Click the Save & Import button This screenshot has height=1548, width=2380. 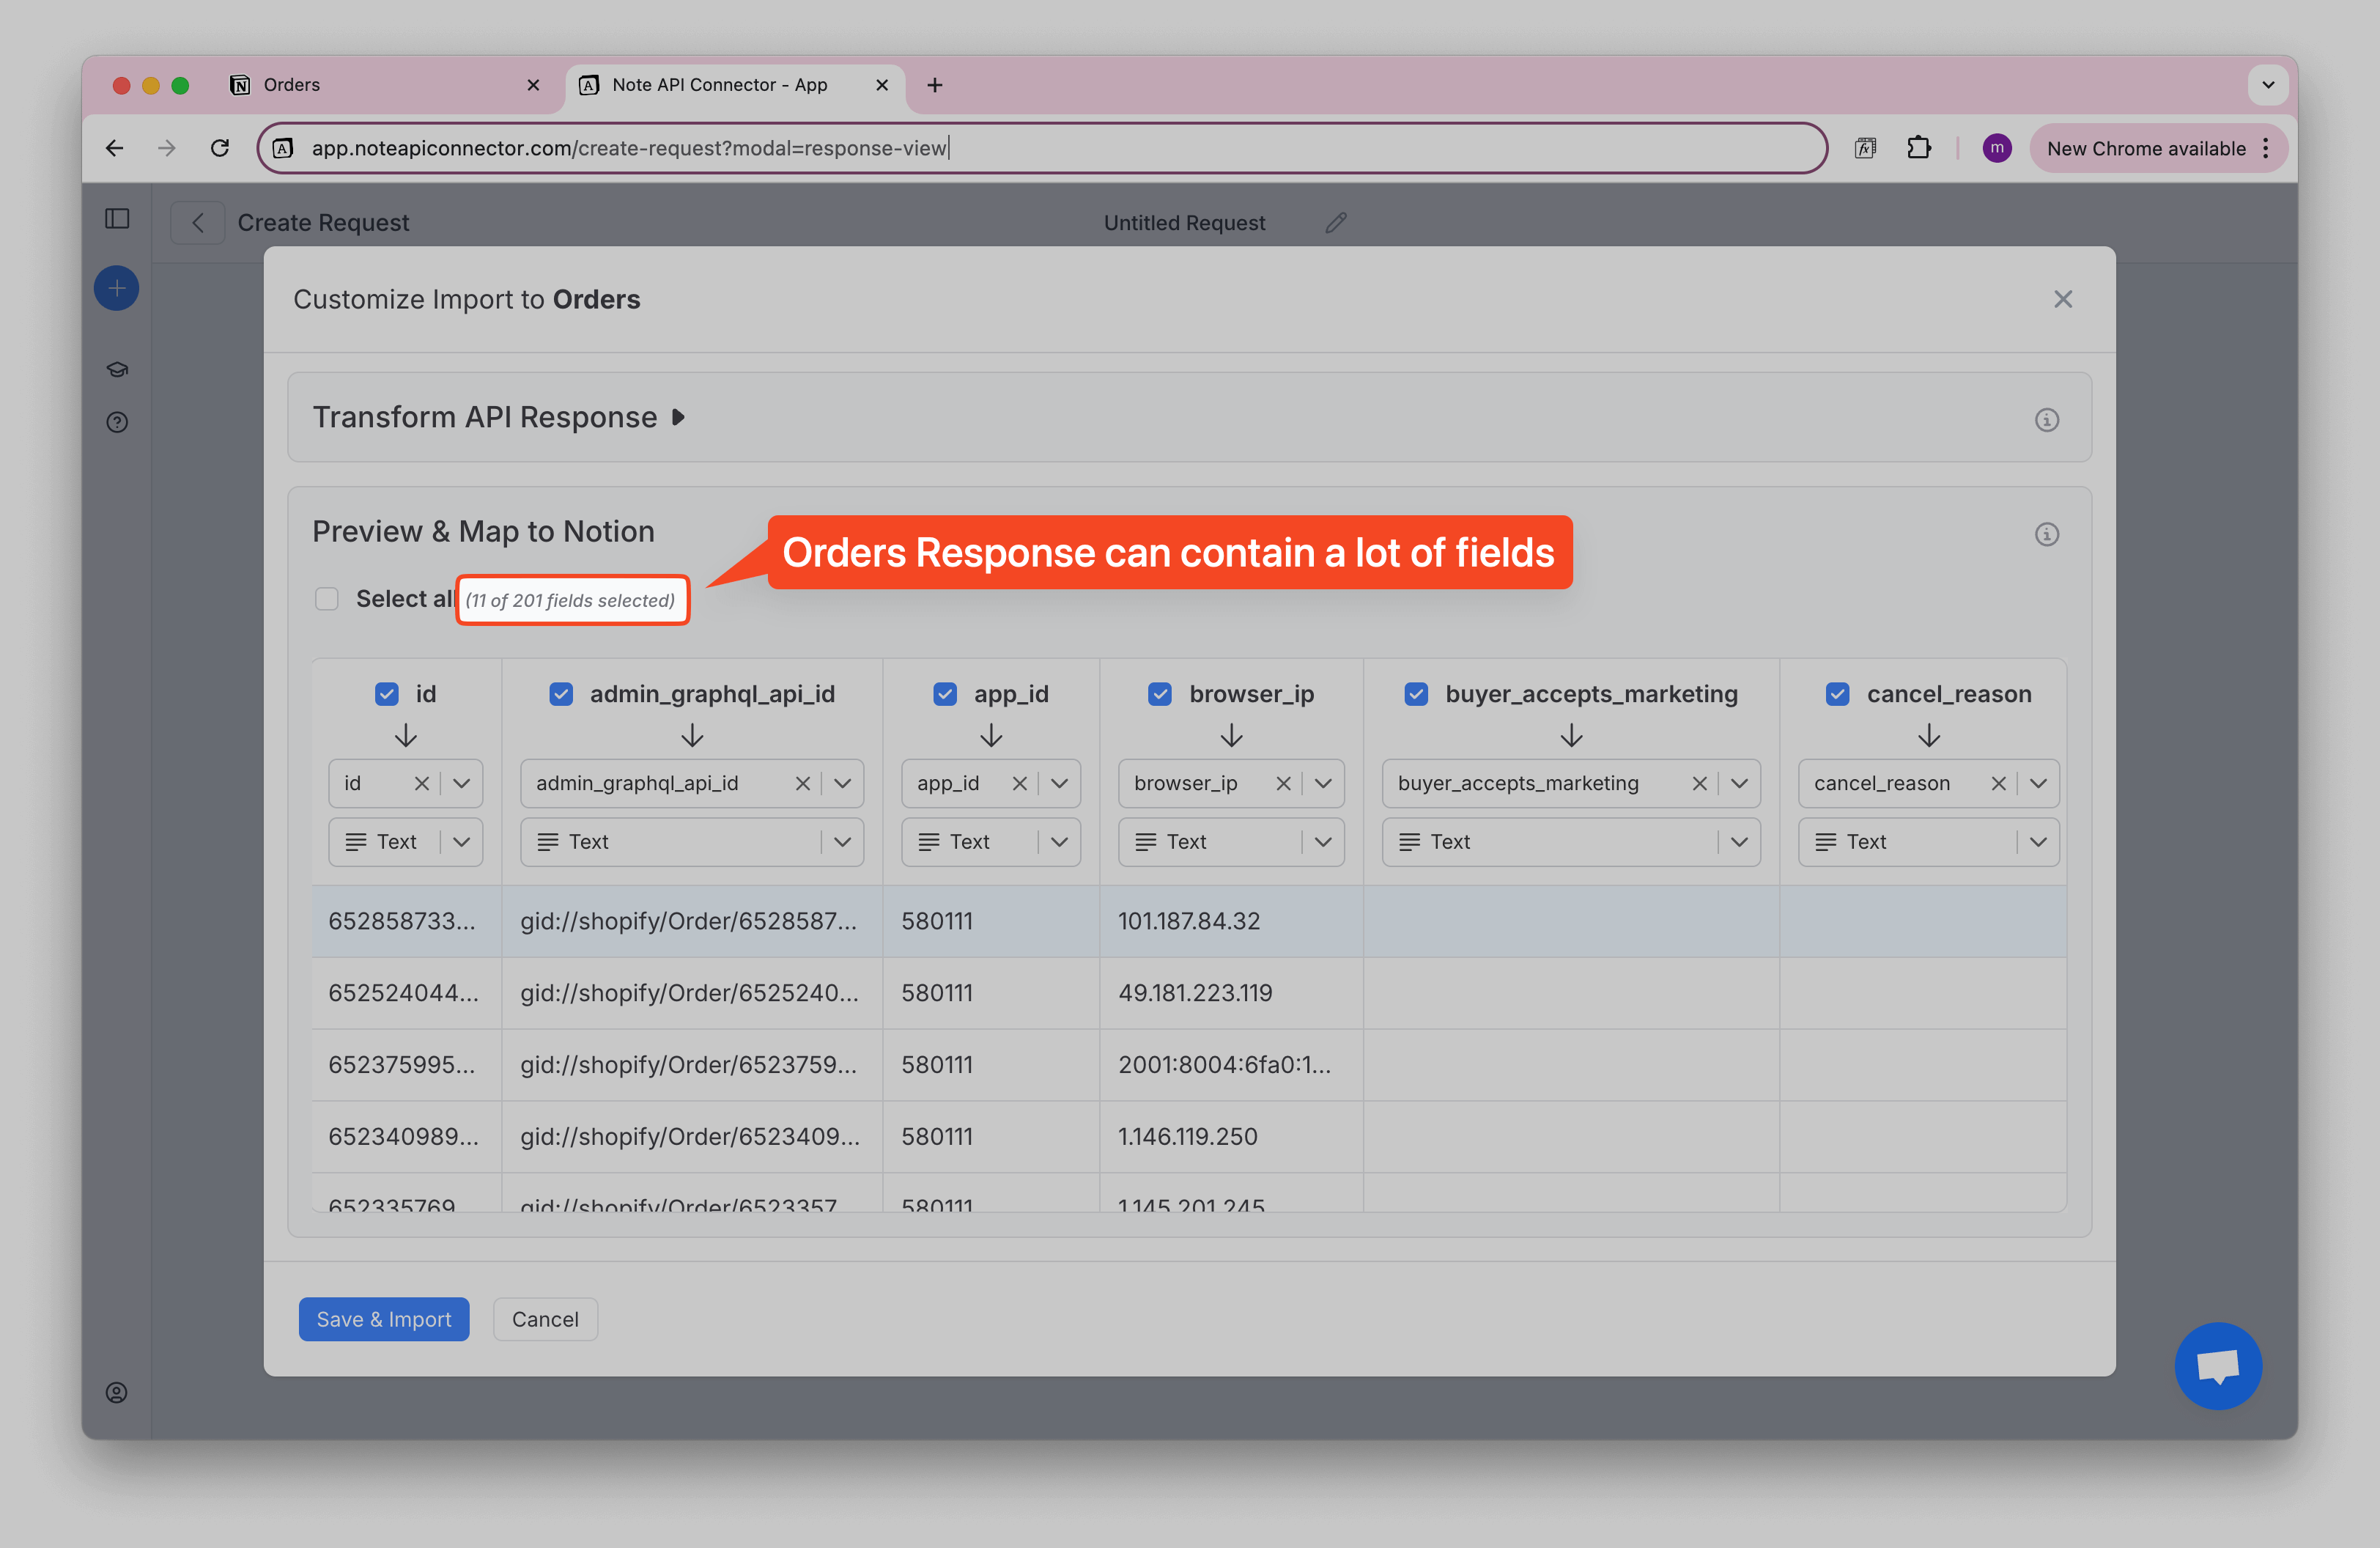tap(384, 1319)
